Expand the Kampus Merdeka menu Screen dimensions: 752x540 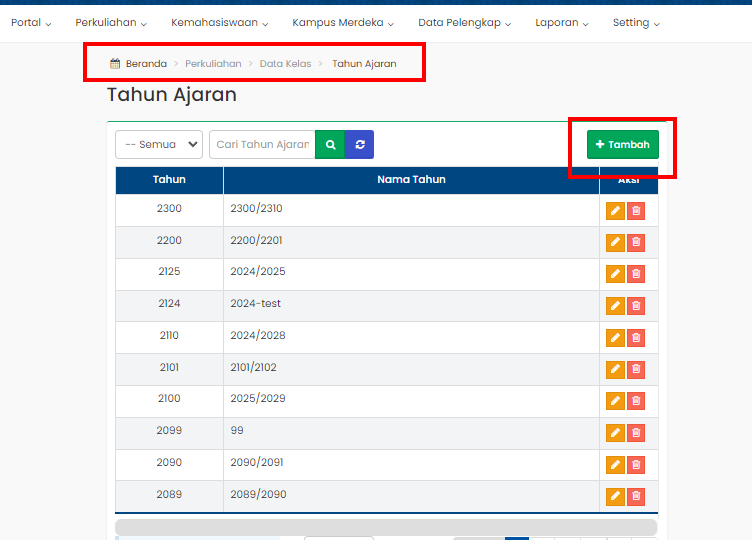(x=343, y=23)
